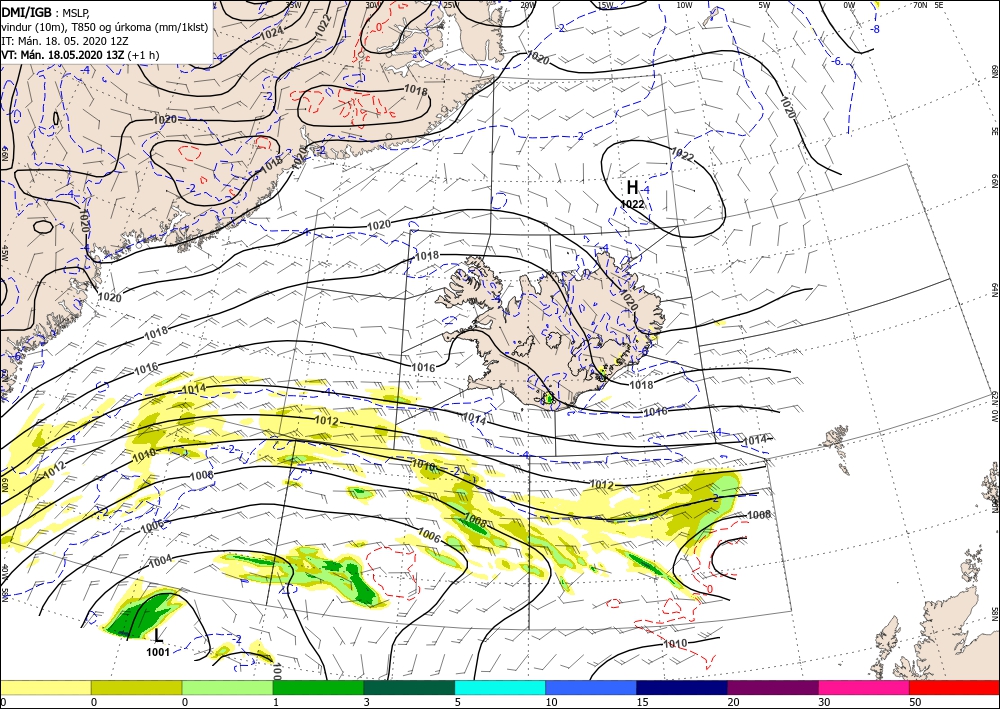1000x709 pixels.
Task: Click the 10W longitude label
Action: pos(684,5)
